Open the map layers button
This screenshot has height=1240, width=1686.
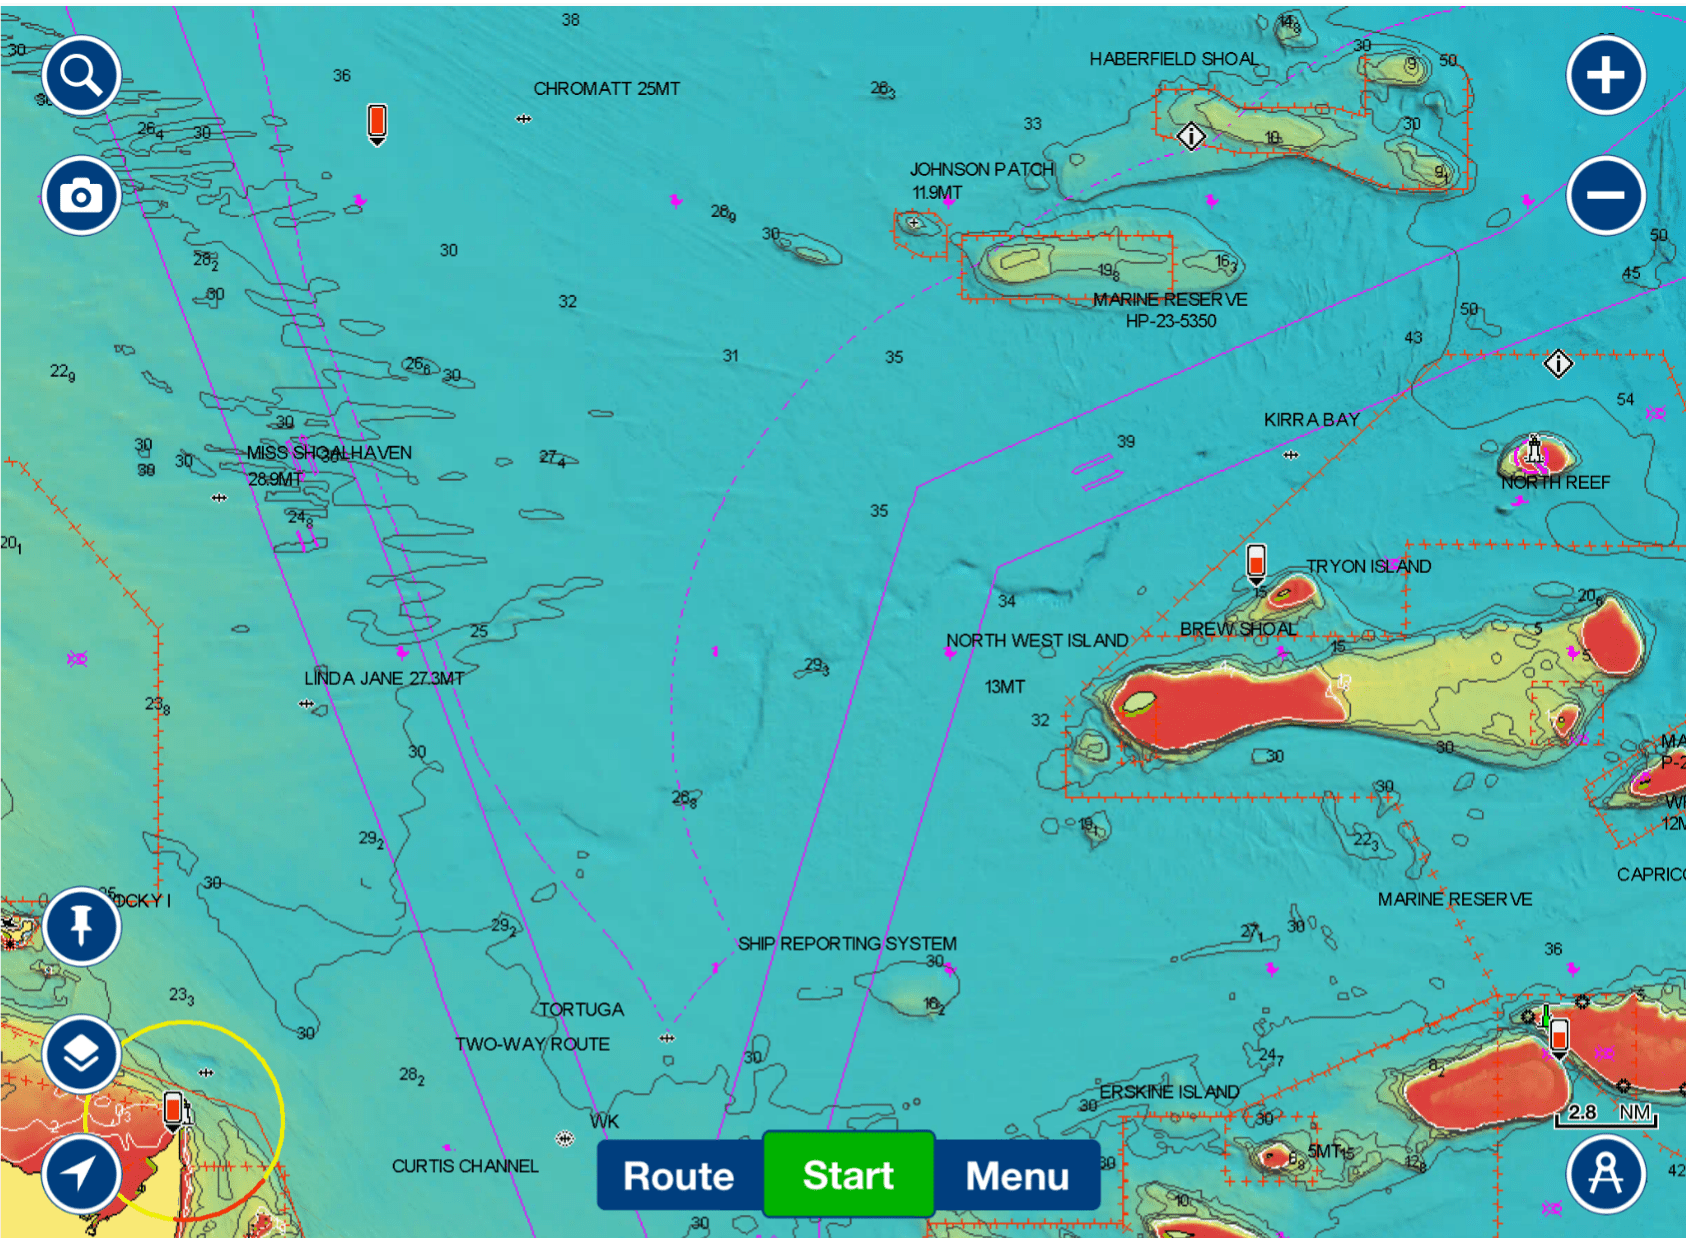[x=81, y=1054]
